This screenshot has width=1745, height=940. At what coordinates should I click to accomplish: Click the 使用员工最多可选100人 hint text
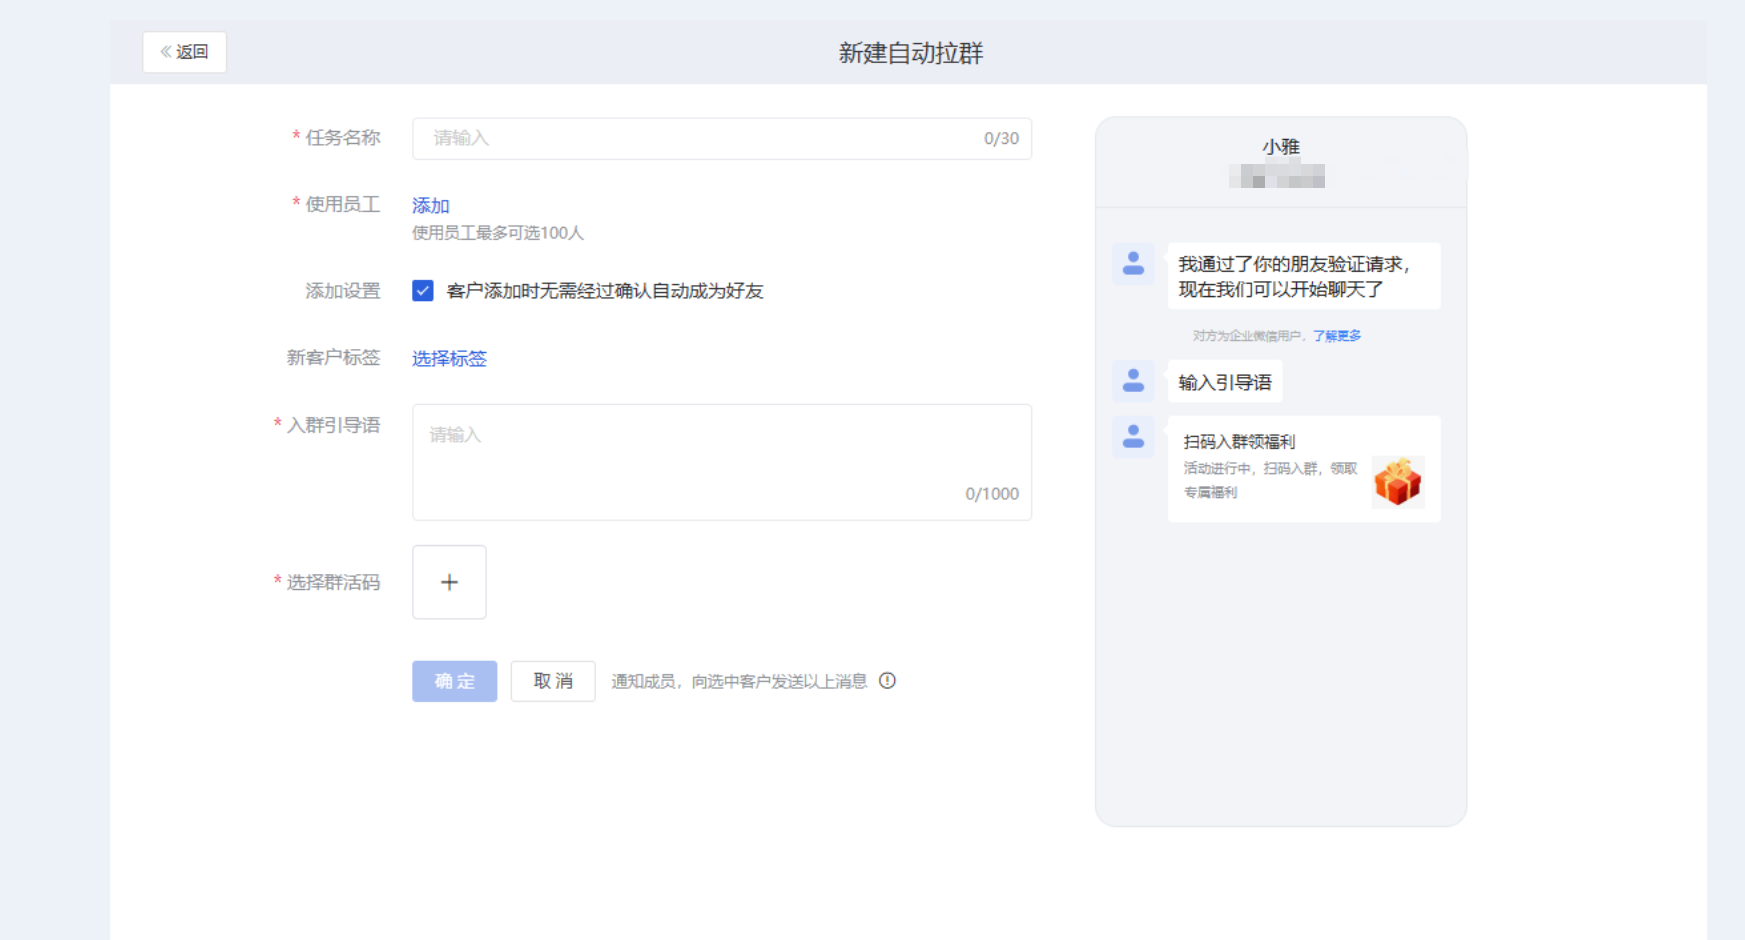point(498,233)
